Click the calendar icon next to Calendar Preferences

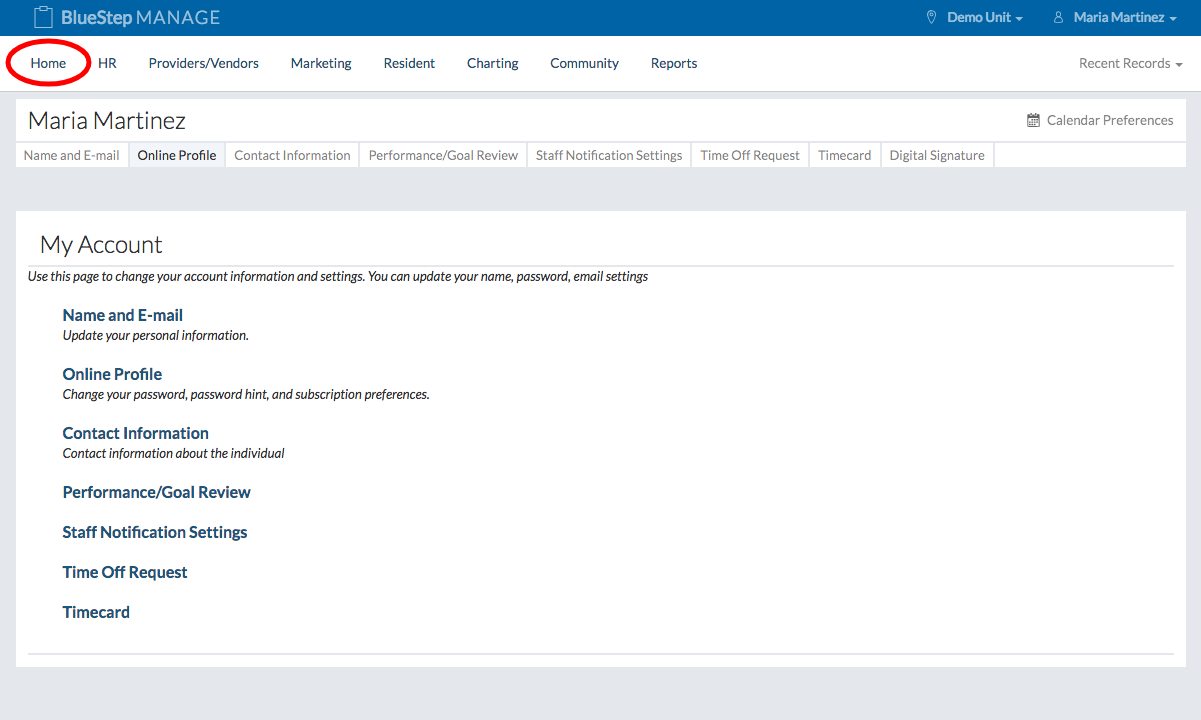[1033, 120]
